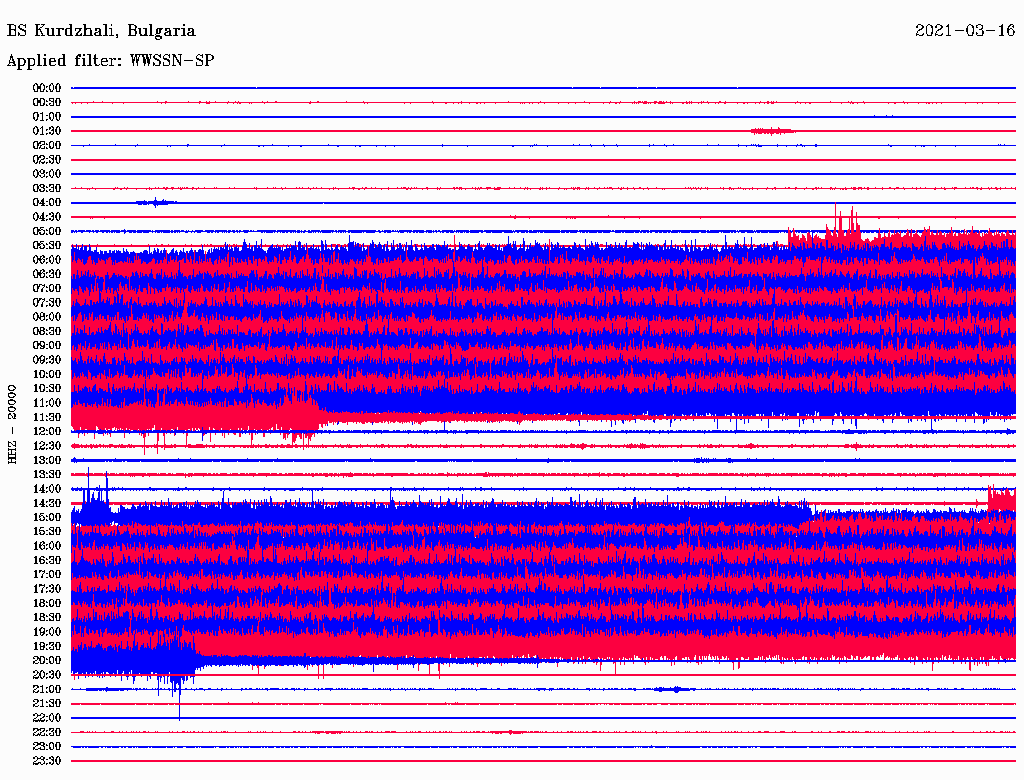1024x780 pixels.
Task: Select the 00:30 time label
Action: tap(47, 102)
